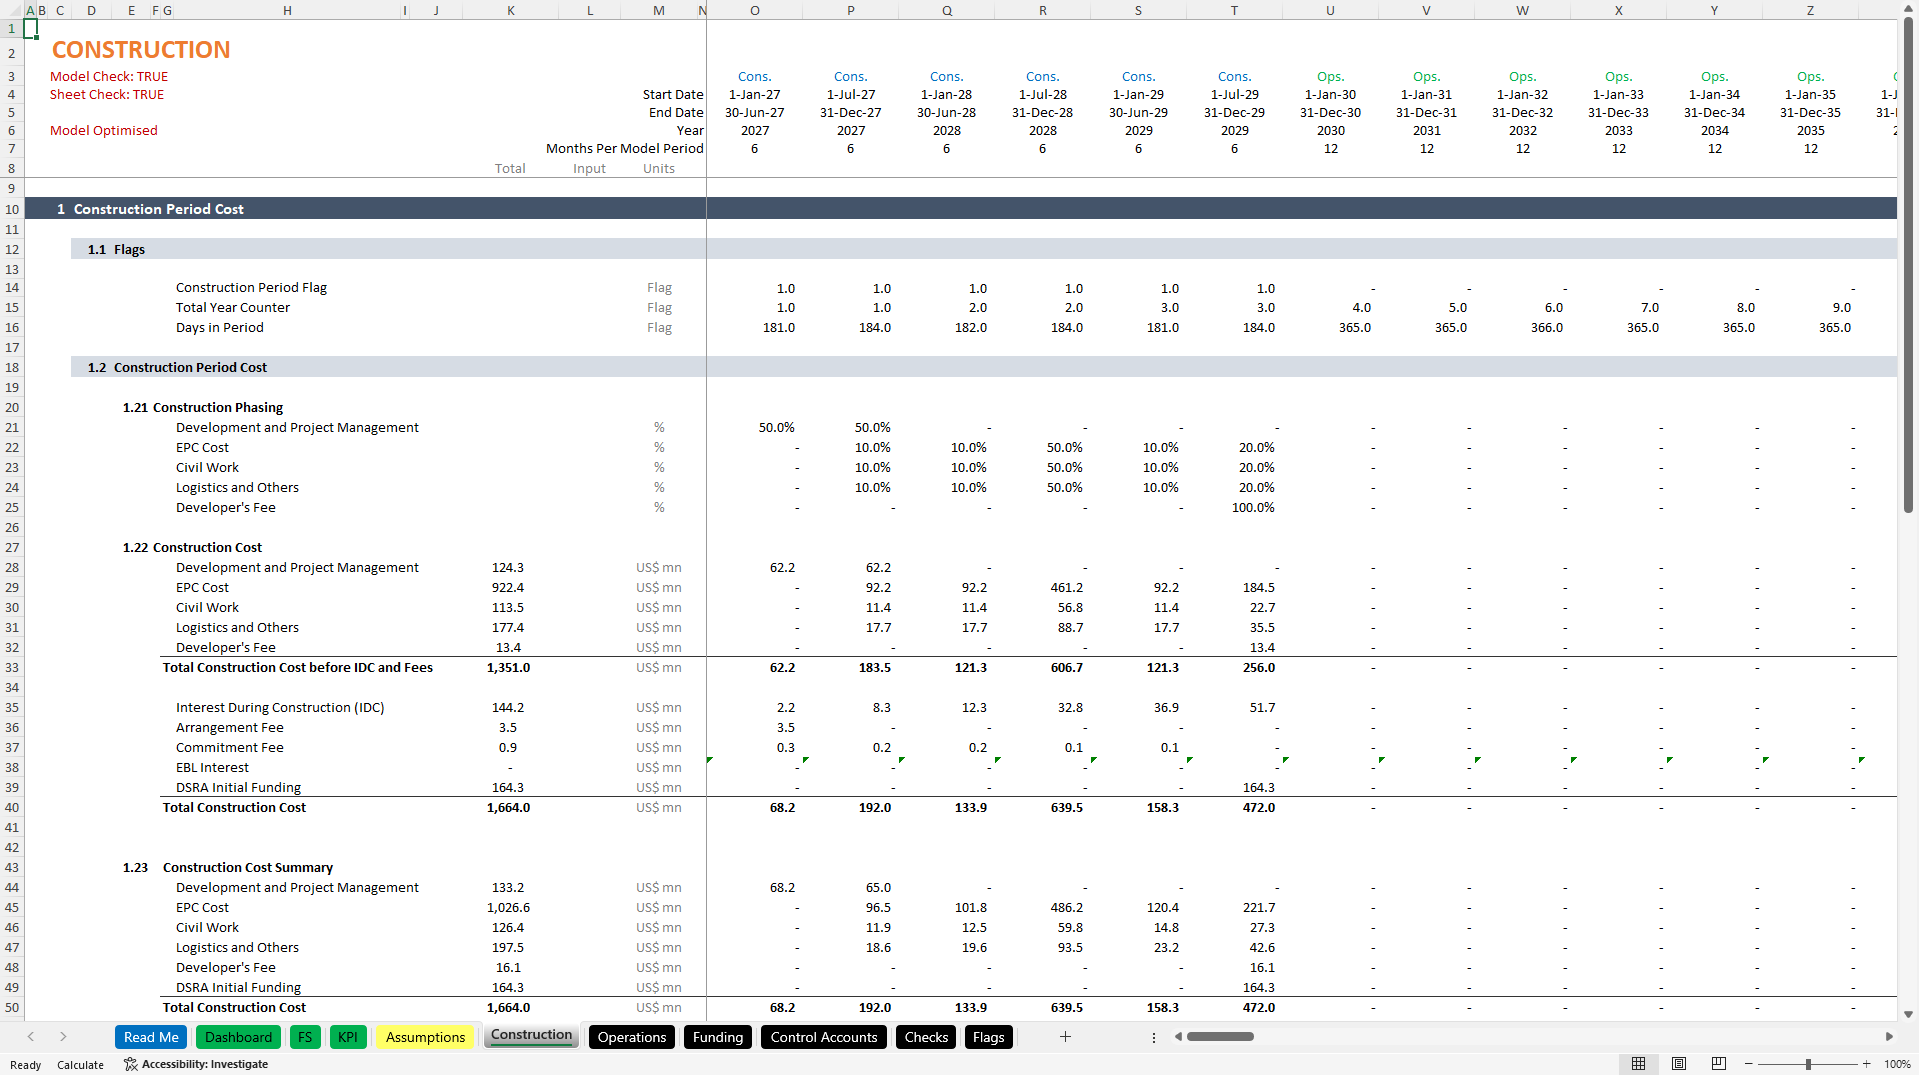This screenshot has height=1075, width=1919.
Task: Click horizontal scroll left arrow
Action: 1179,1037
